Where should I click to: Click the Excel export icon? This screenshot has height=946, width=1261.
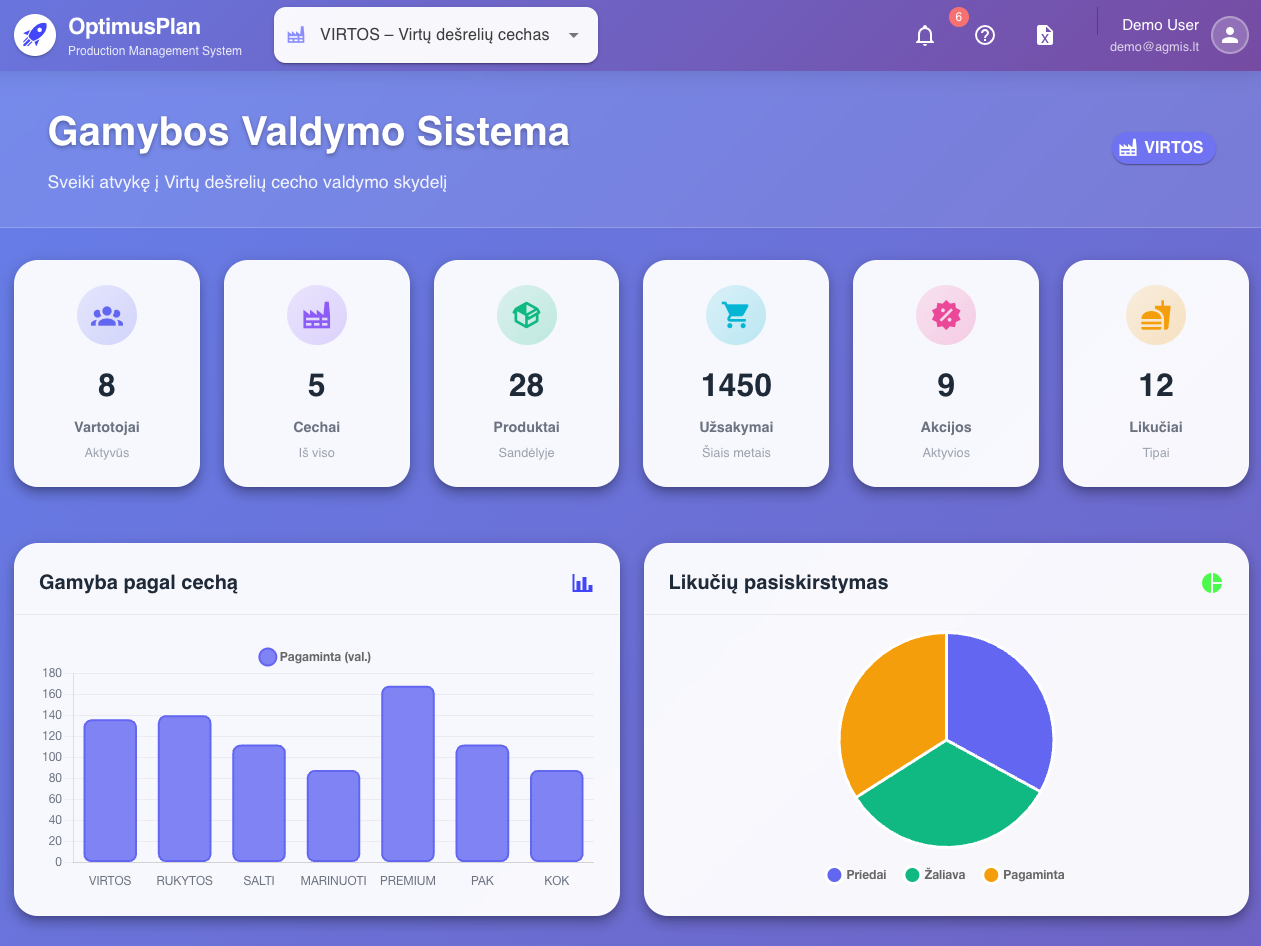coord(1044,35)
